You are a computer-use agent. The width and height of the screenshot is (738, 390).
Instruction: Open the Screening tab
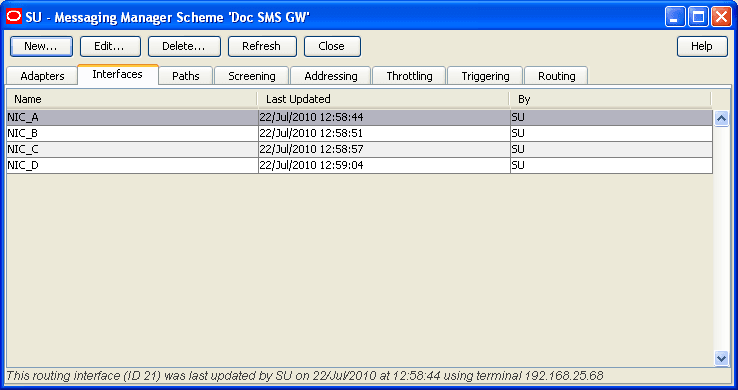252,76
